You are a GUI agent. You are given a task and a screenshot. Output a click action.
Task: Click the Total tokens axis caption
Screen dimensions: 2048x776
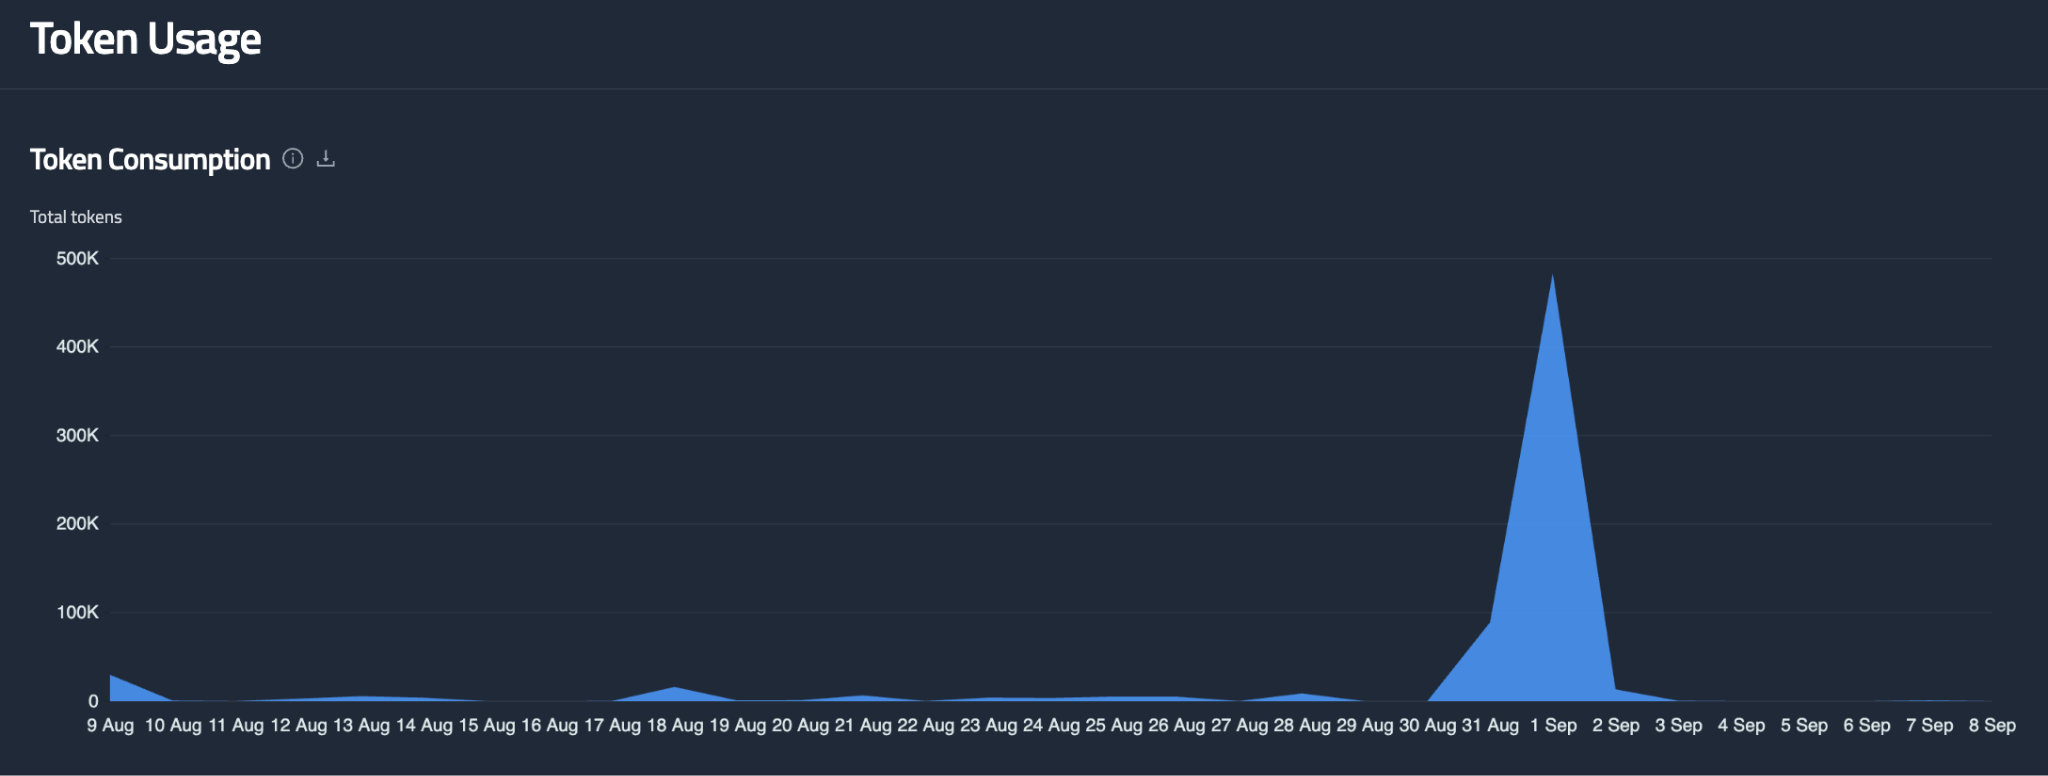pos(76,217)
